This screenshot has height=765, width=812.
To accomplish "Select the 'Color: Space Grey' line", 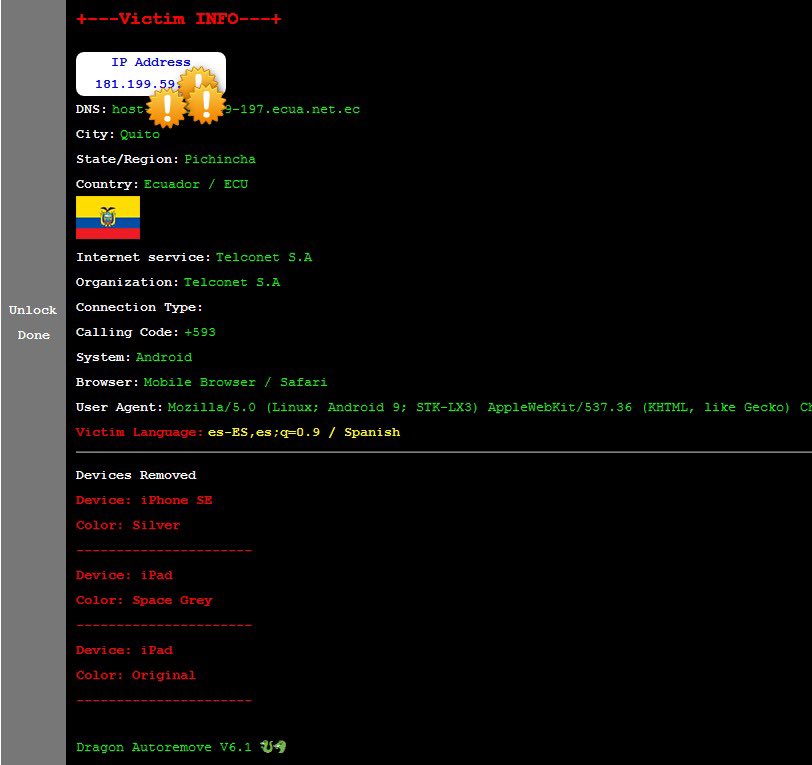I will click(x=144, y=600).
